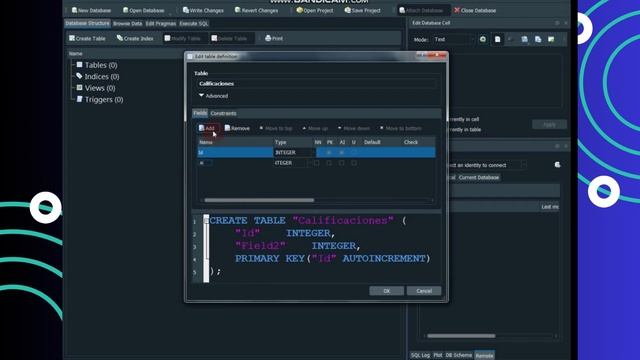Viewport: 640px width, 360px height.
Task: Open the Type dropdown for the Id field
Action: 295,152
